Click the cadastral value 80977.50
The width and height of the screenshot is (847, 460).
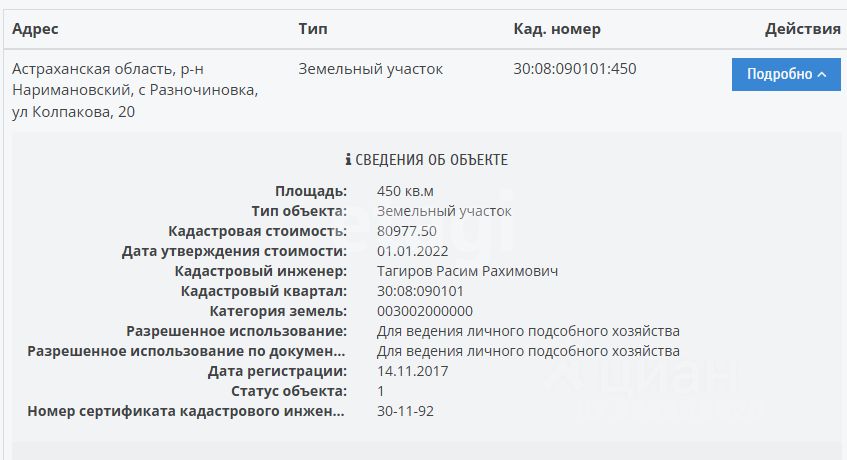407,231
